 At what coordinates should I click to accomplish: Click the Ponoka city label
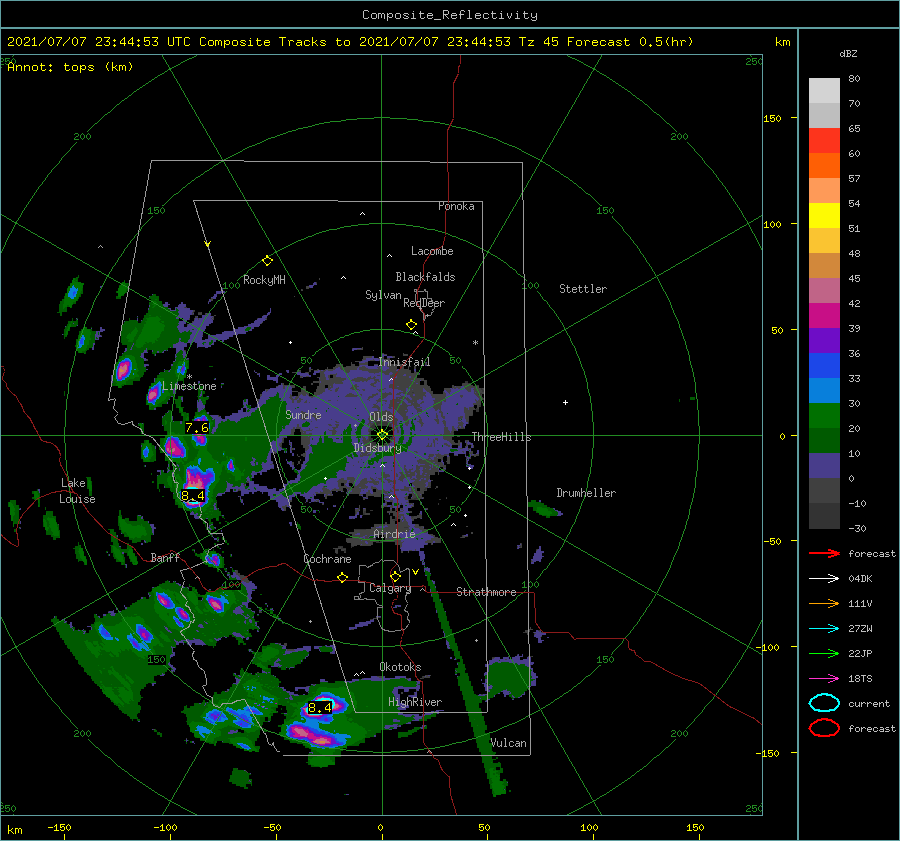[x=456, y=206]
